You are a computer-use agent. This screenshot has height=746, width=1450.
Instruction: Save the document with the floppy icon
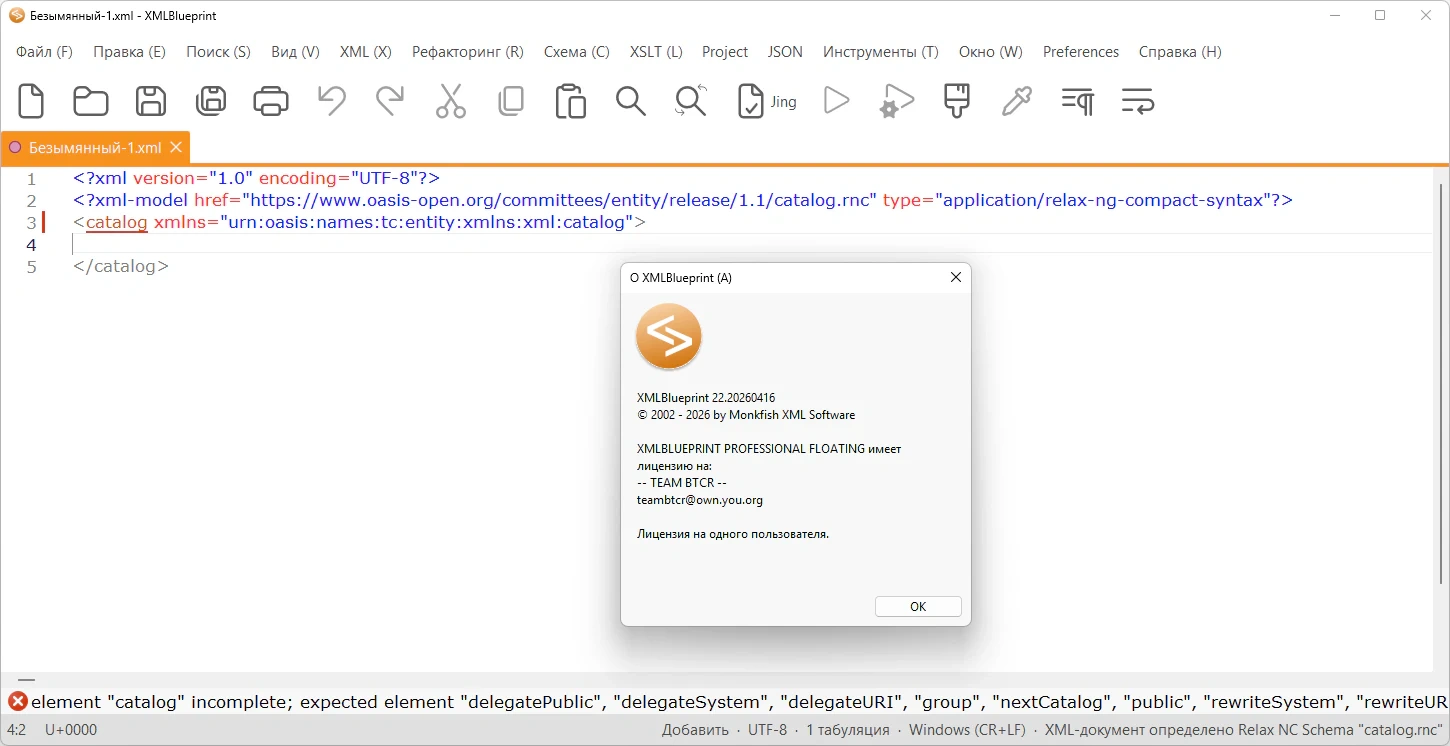[151, 101]
